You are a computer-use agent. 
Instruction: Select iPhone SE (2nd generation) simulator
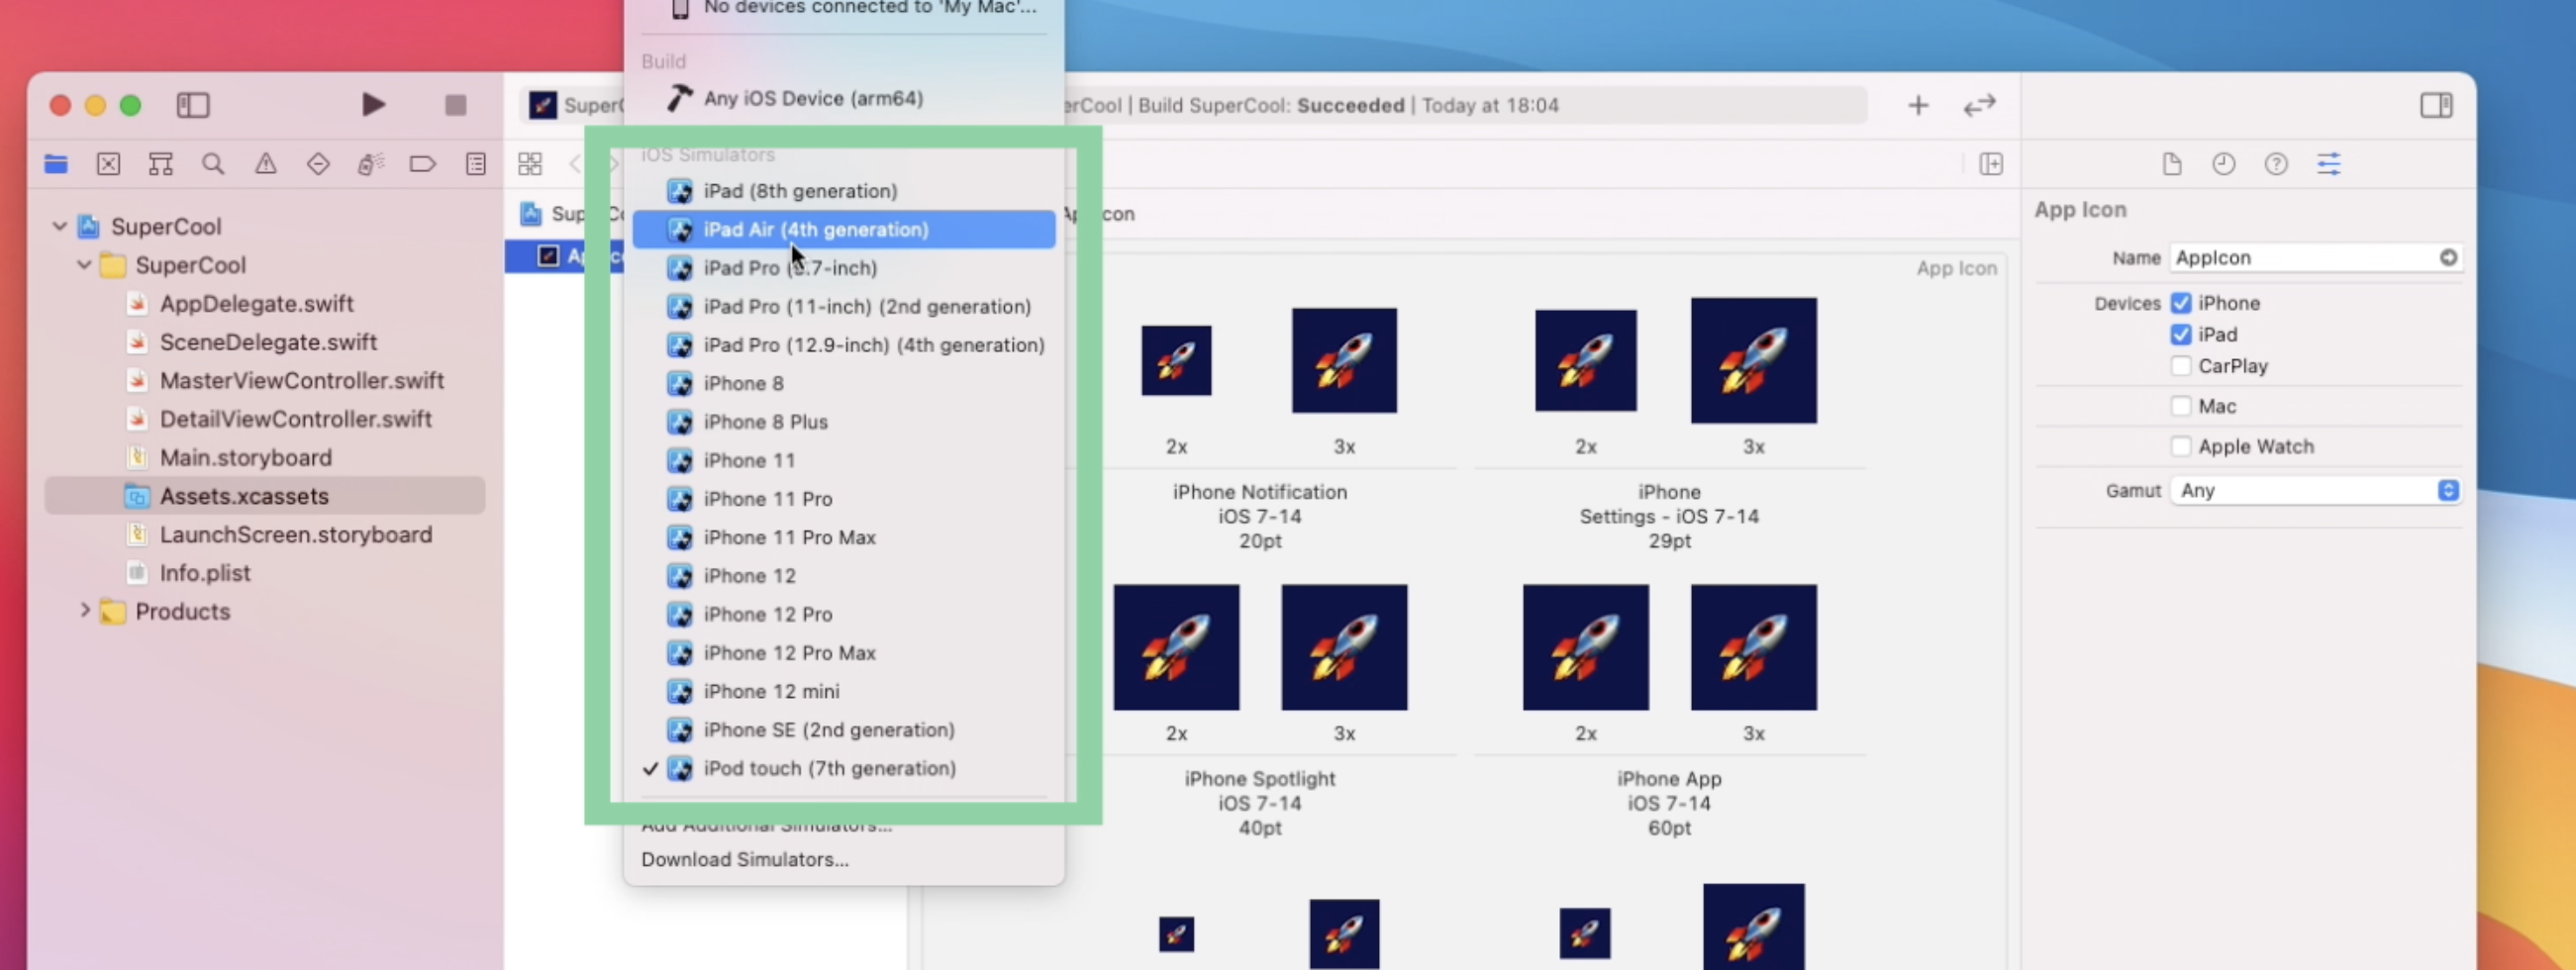click(x=844, y=730)
